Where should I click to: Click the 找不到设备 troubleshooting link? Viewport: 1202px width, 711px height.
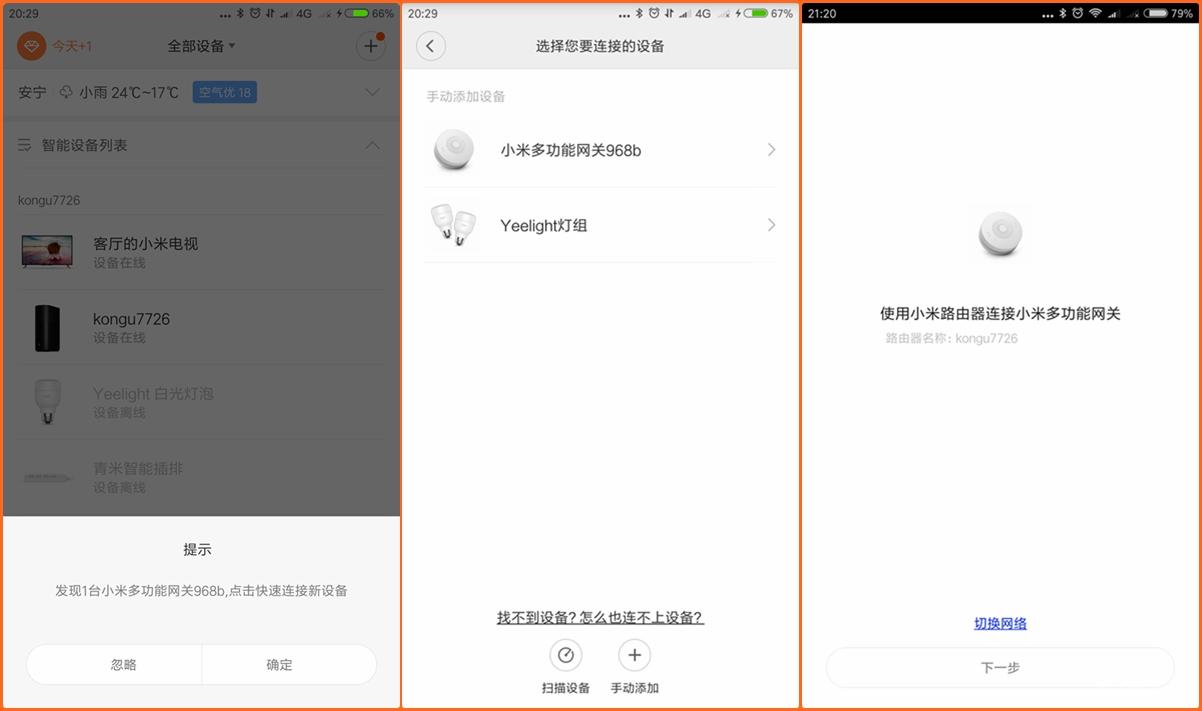tap(600, 617)
